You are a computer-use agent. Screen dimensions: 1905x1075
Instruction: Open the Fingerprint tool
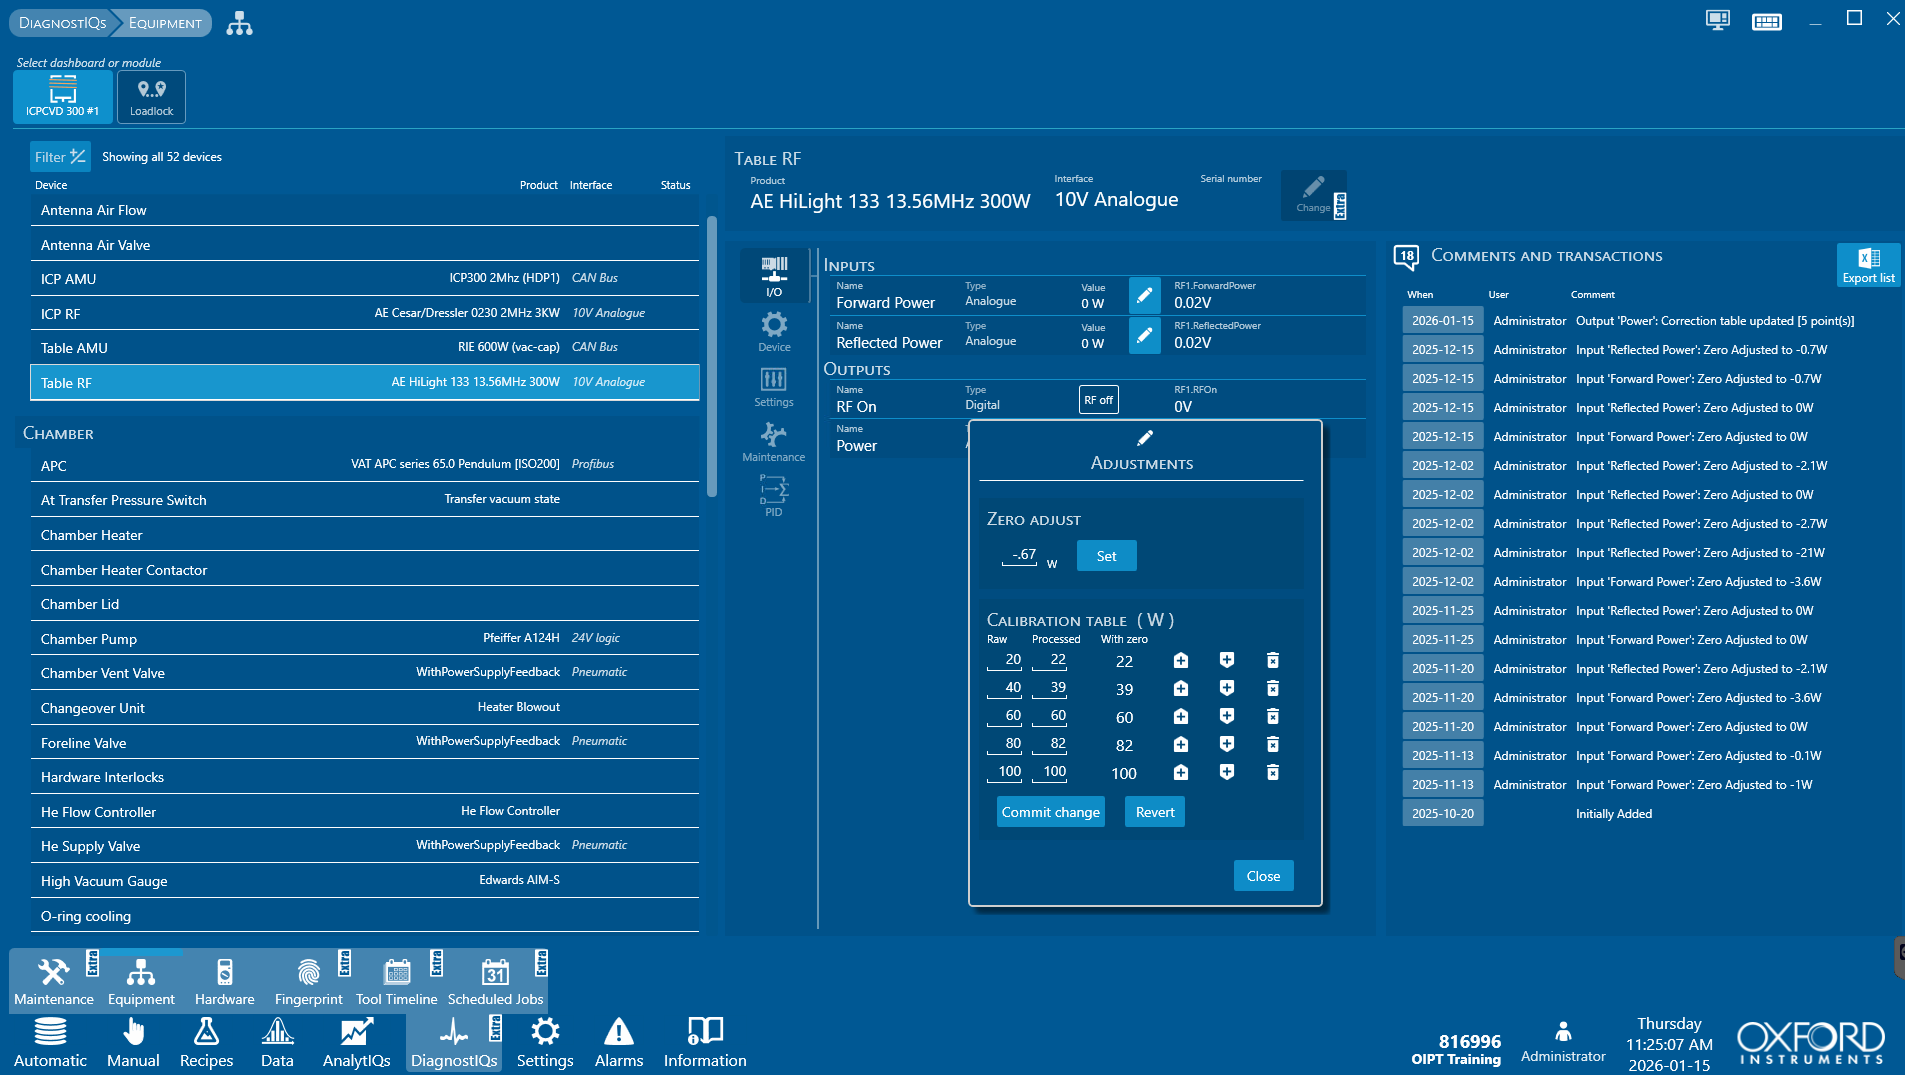pyautogui.click(x=308, y=980)
